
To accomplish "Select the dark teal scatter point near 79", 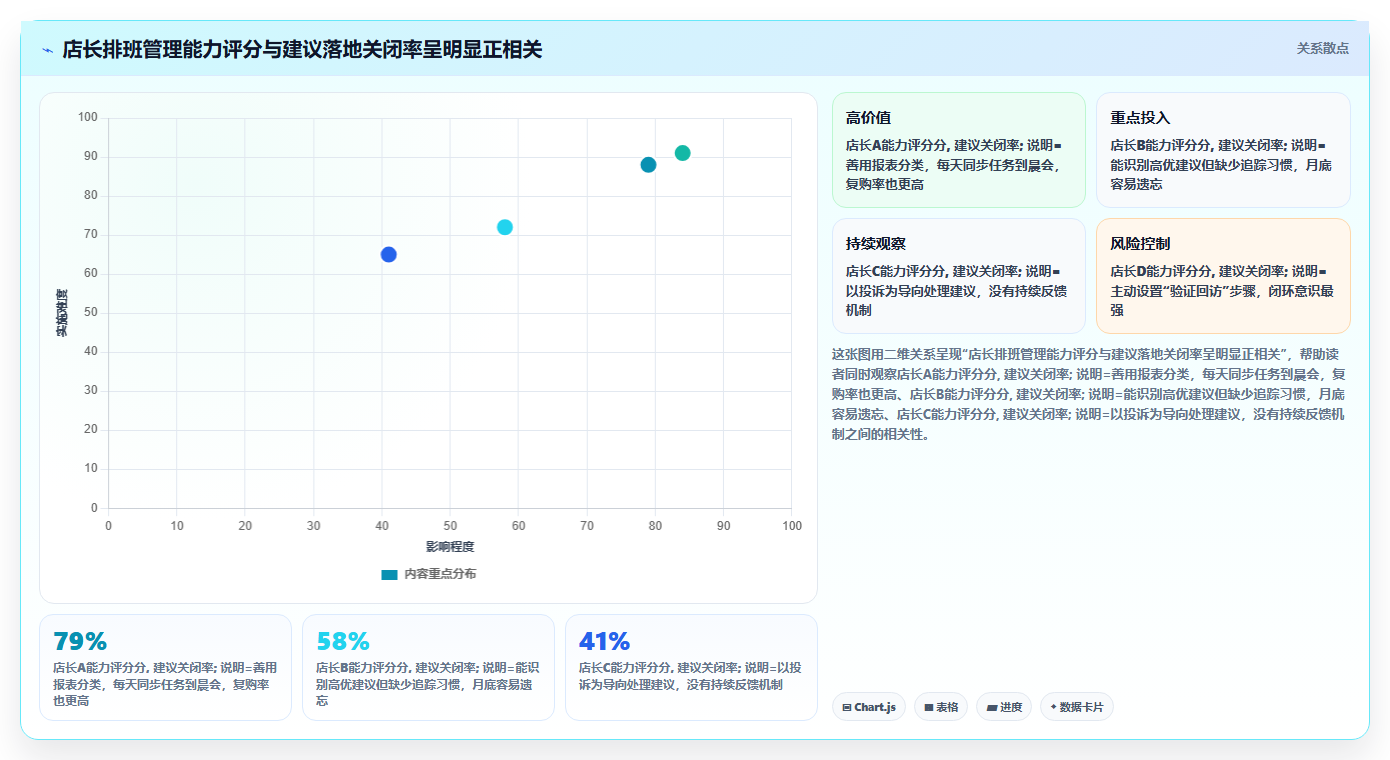I will (648, 165).
